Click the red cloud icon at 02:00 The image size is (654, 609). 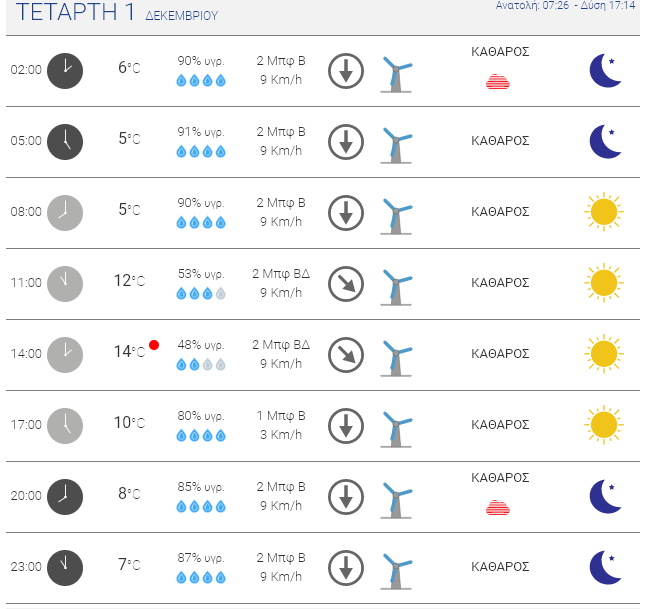(498, 81)
